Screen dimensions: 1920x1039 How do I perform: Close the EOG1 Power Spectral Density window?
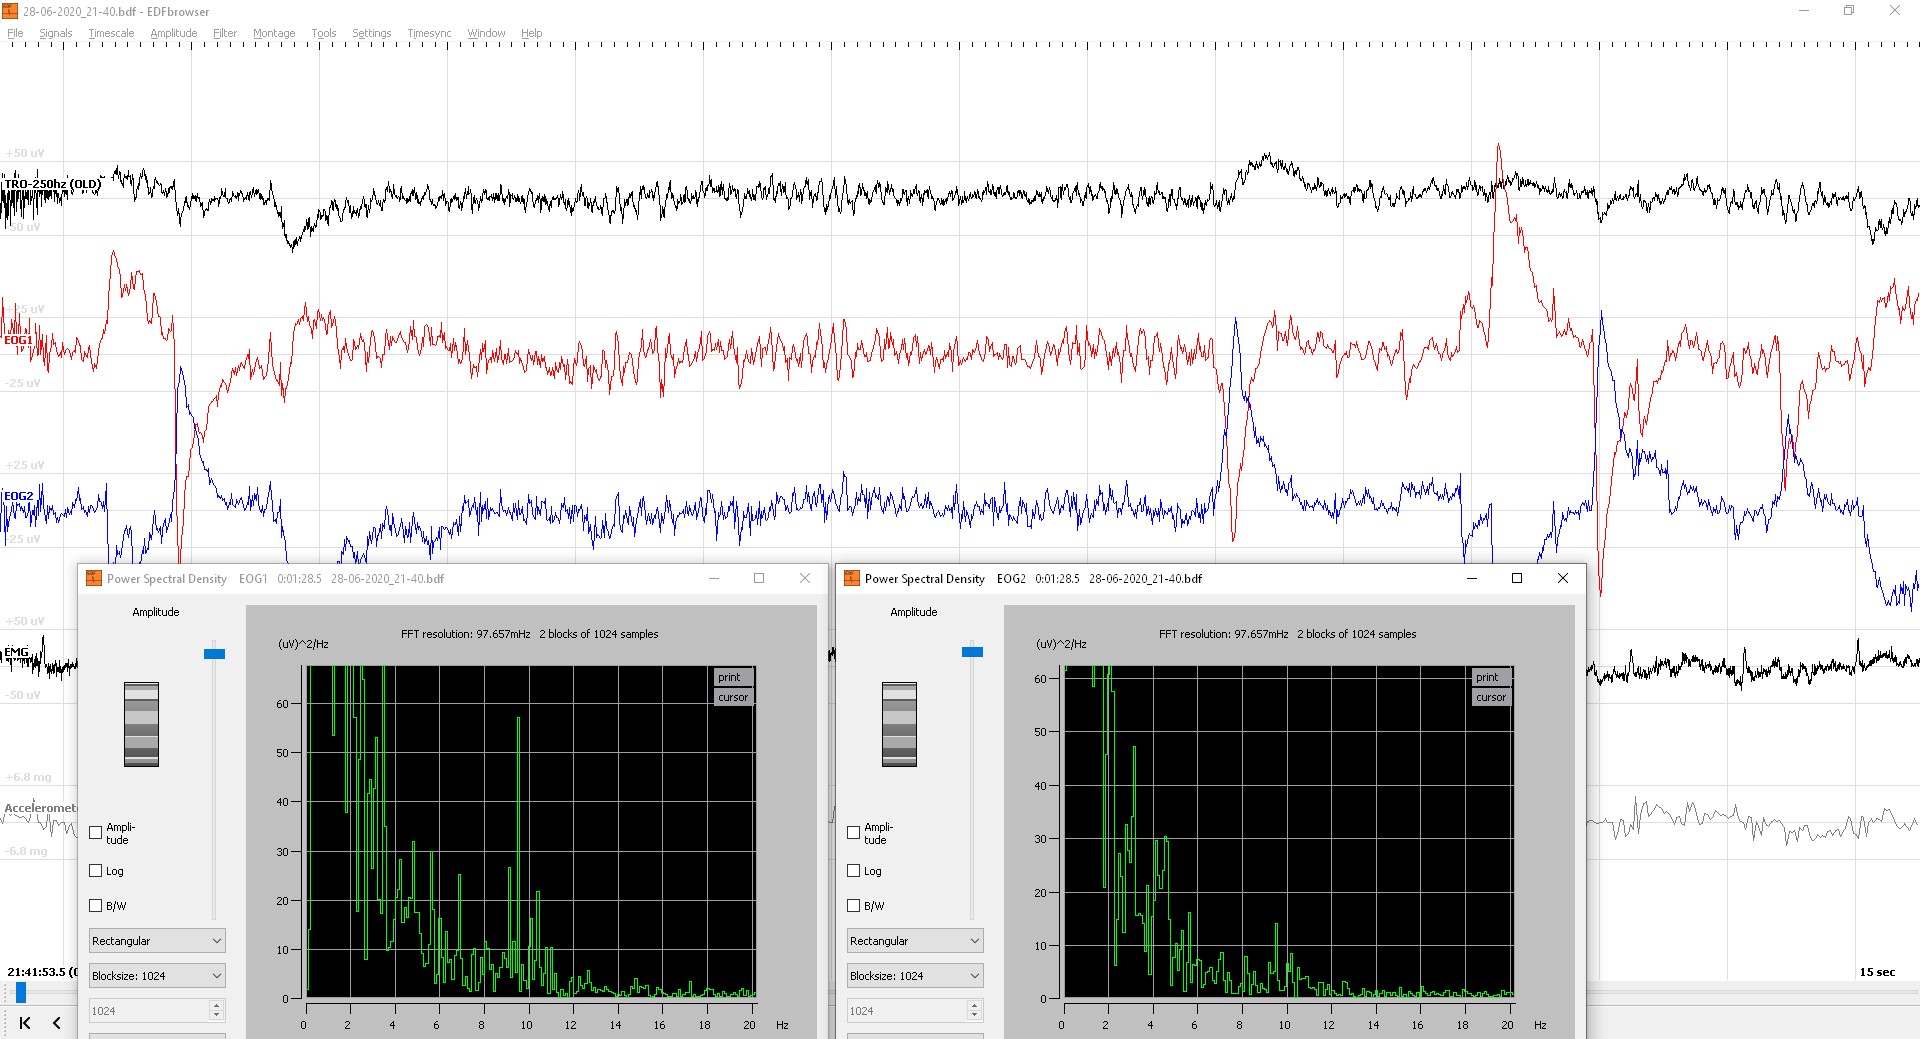coord(805,578)
